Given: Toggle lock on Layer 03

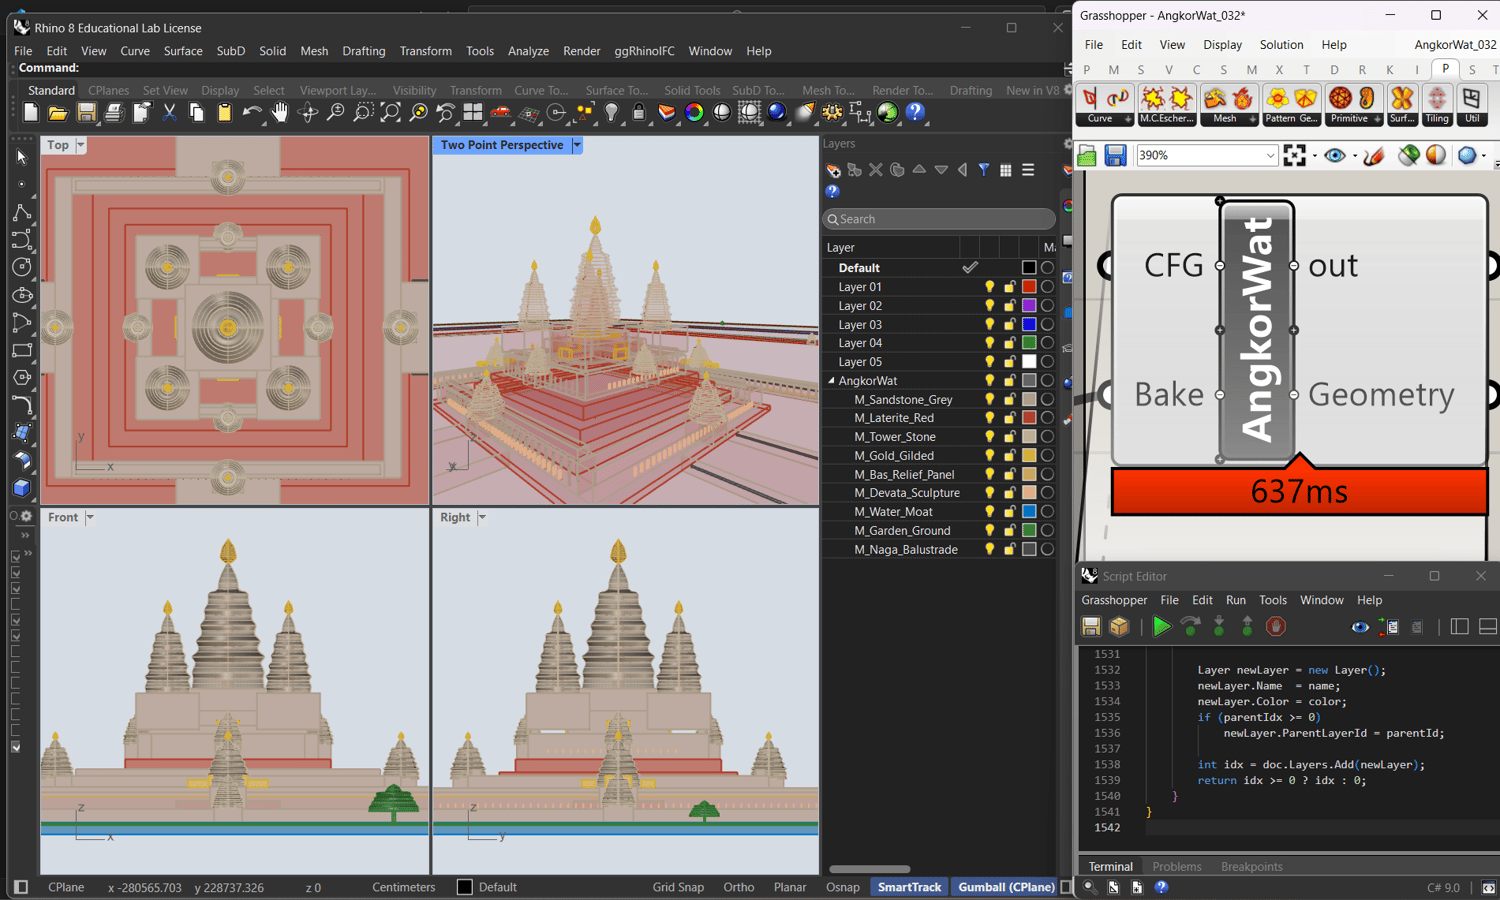Looking at the screenshot, I should point(1009,325).
